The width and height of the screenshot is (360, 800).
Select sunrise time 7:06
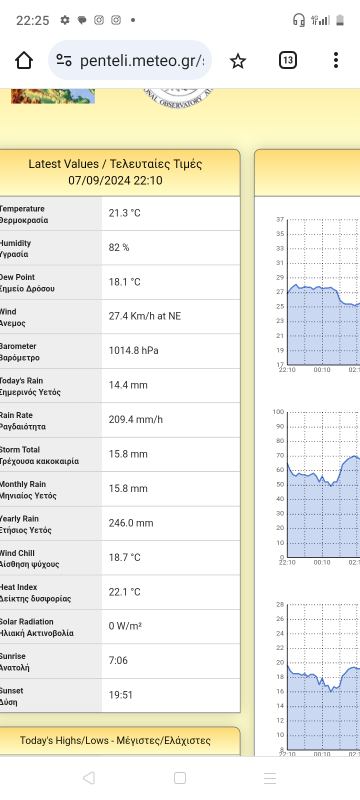click(x=118, y=661)
